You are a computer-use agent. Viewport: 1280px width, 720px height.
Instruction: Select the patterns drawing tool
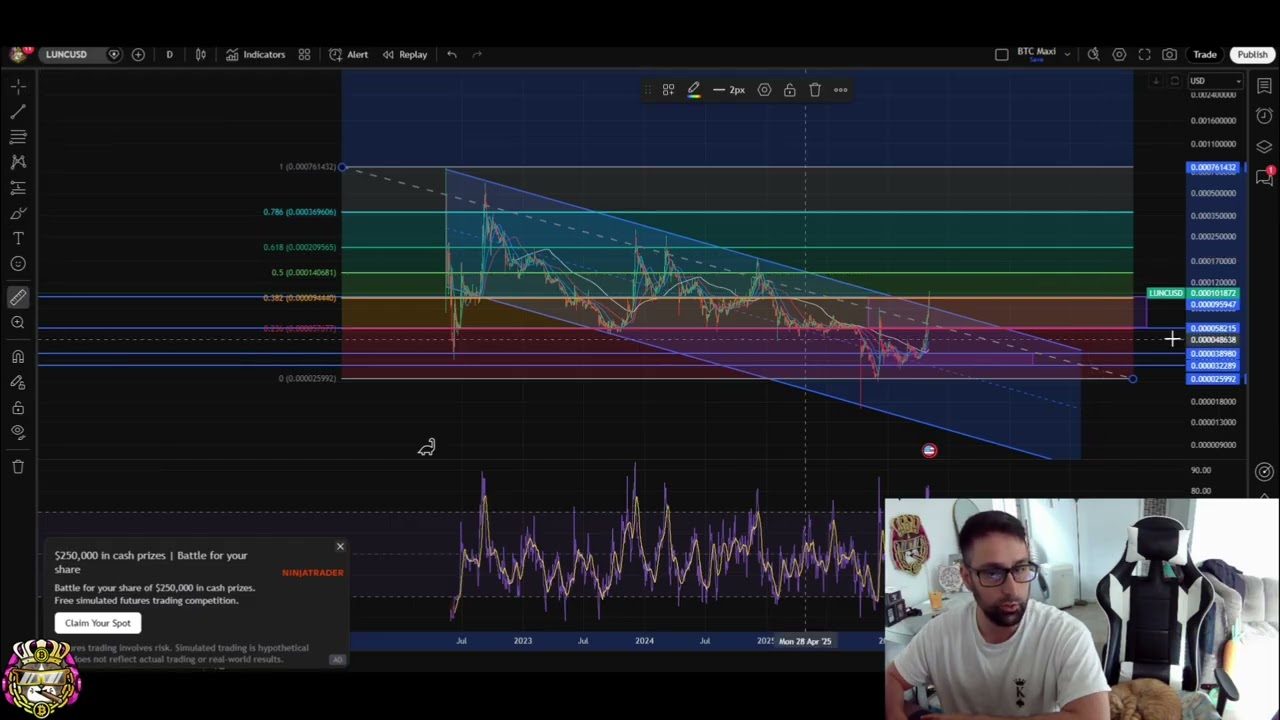[18, 162]
